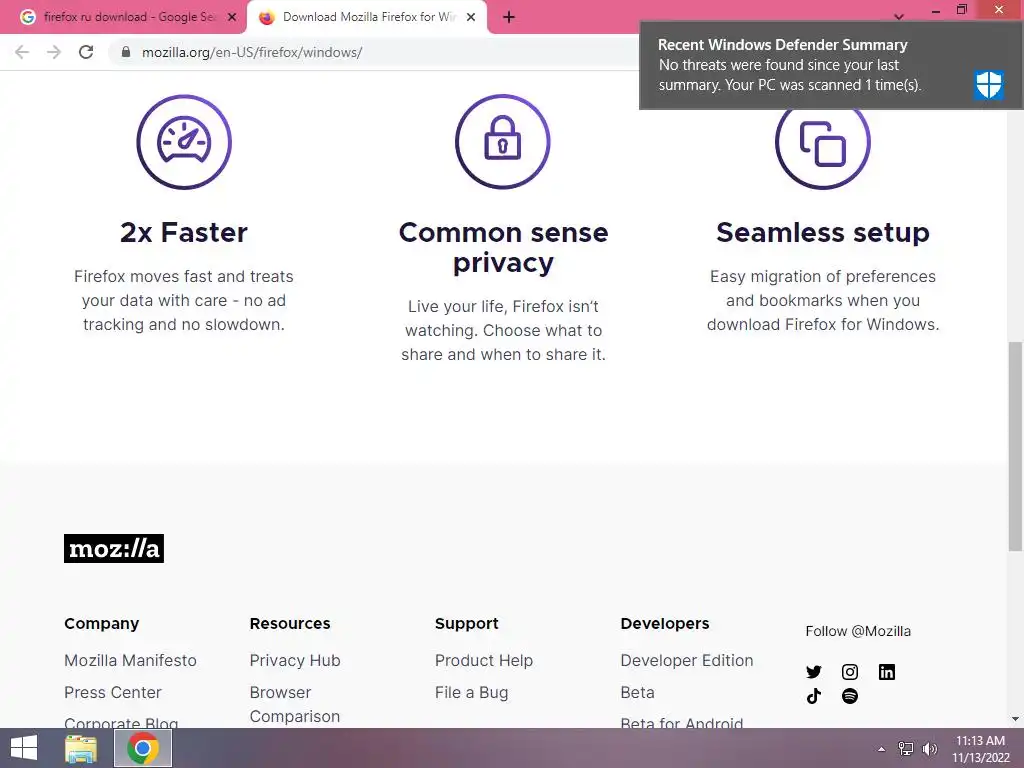Click the Resources footer heading

click(x=290, y=624)
